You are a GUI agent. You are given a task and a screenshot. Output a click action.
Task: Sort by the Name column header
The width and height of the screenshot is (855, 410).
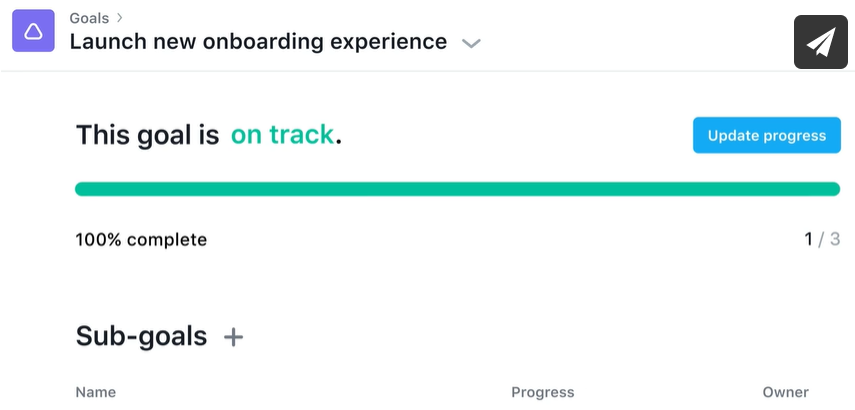pyautogui.click(x=96, y=392)
